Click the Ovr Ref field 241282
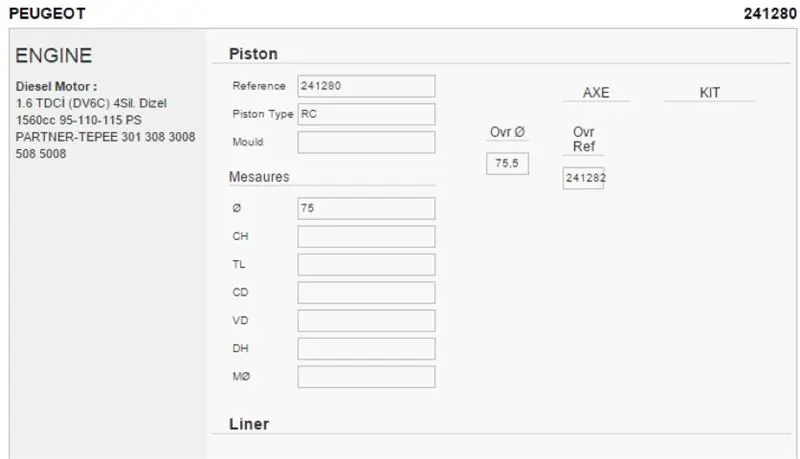800x459 pixels. 583,178
